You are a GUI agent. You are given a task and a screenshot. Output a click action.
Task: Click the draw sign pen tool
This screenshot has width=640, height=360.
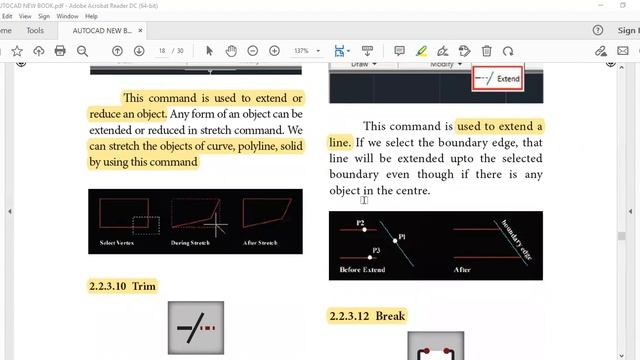click(443, 51)
